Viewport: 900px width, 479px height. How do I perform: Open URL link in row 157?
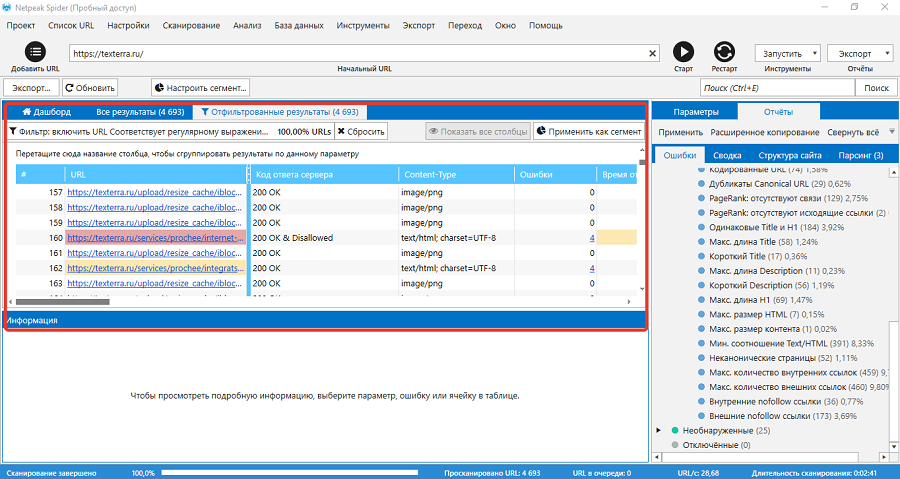[x=154, y=192]
